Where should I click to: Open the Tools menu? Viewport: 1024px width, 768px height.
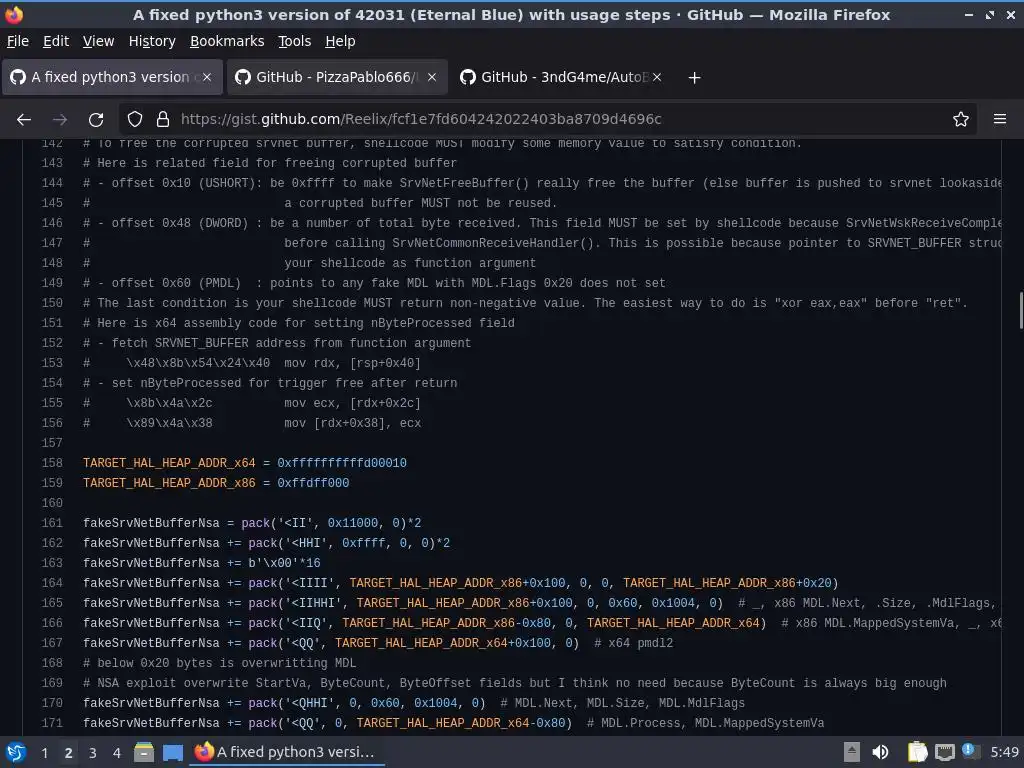pyautogui.click(x=295, y=41)
